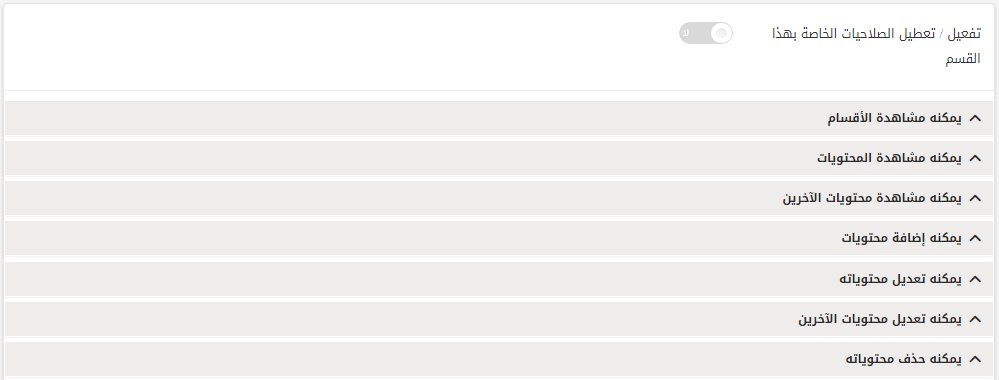
Task: Open the يمكنه إضافة محتويات section title
Action: click(902, 238)
